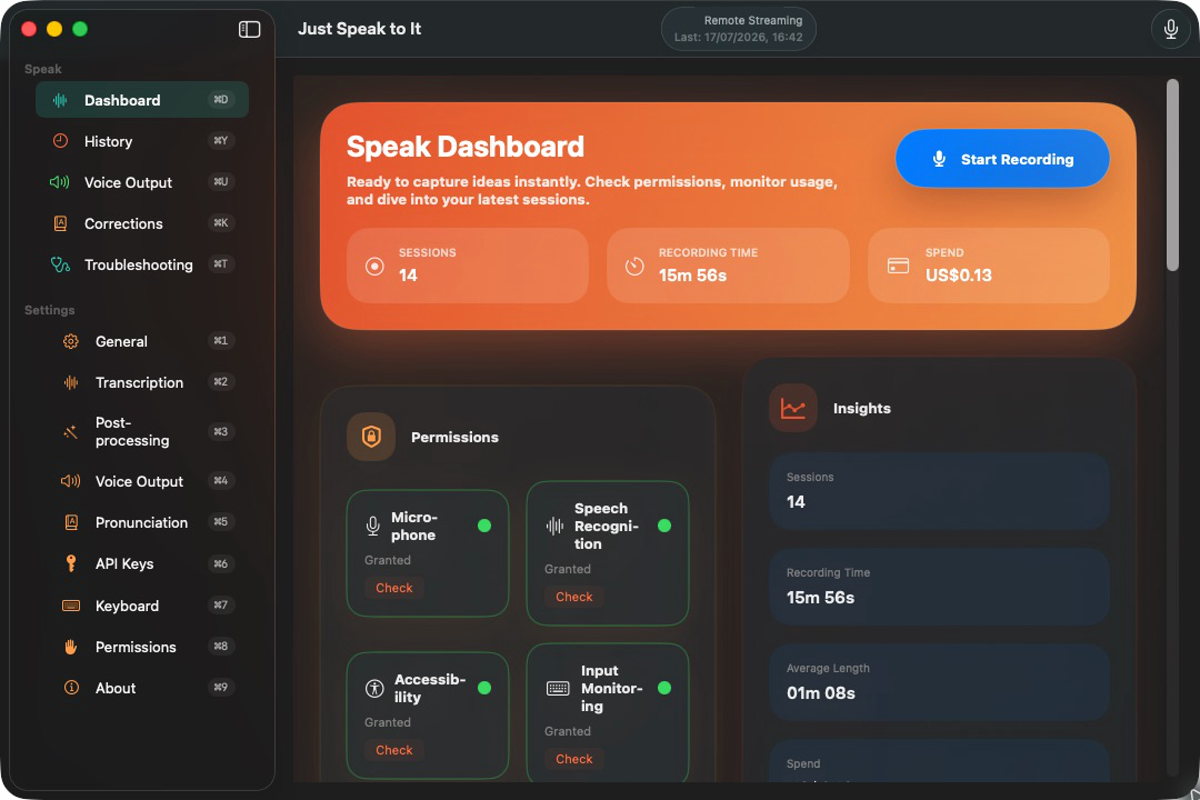Viewport: 1200px width, 800px height.
Task: Click the Troubleshooting stethoscope icon
Action: [x=60, y=265]
